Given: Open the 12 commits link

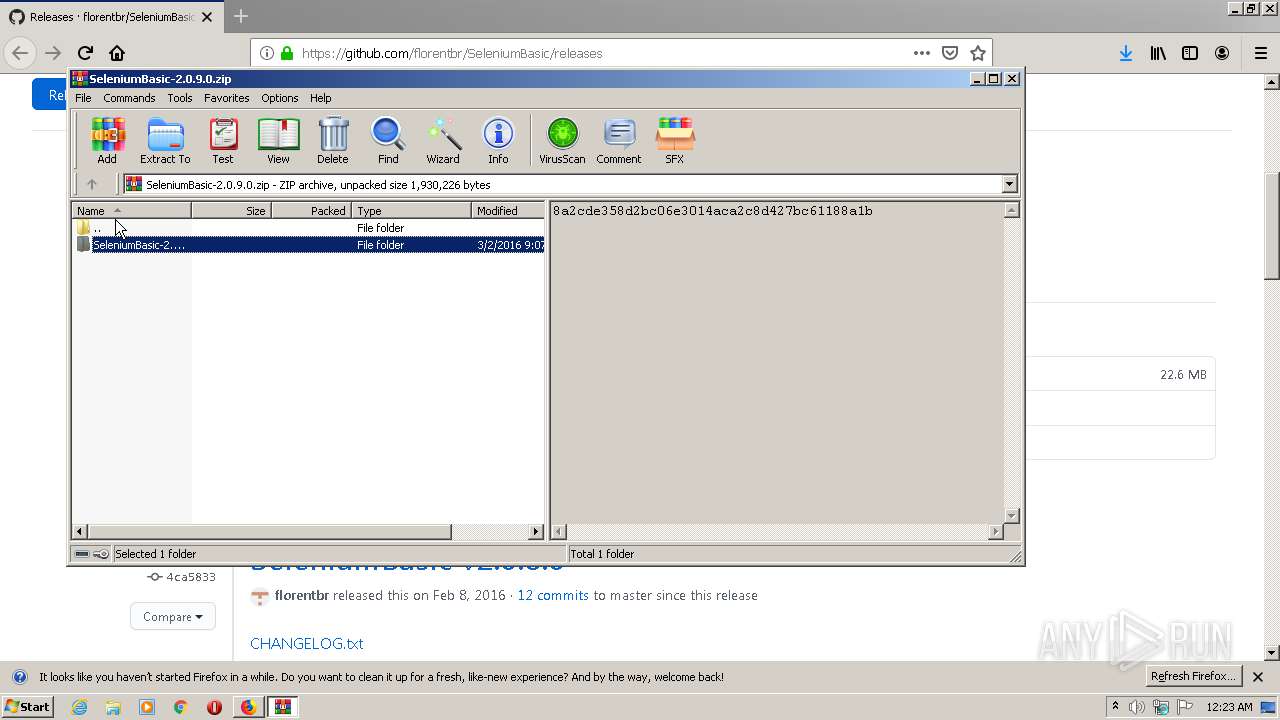Looking at the screenshot, I should coord(553,595).
